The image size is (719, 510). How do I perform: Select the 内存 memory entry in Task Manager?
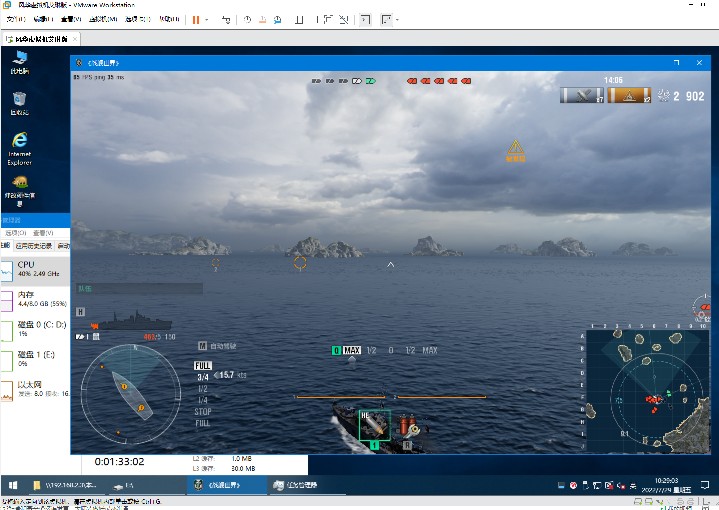click(35, 299)
